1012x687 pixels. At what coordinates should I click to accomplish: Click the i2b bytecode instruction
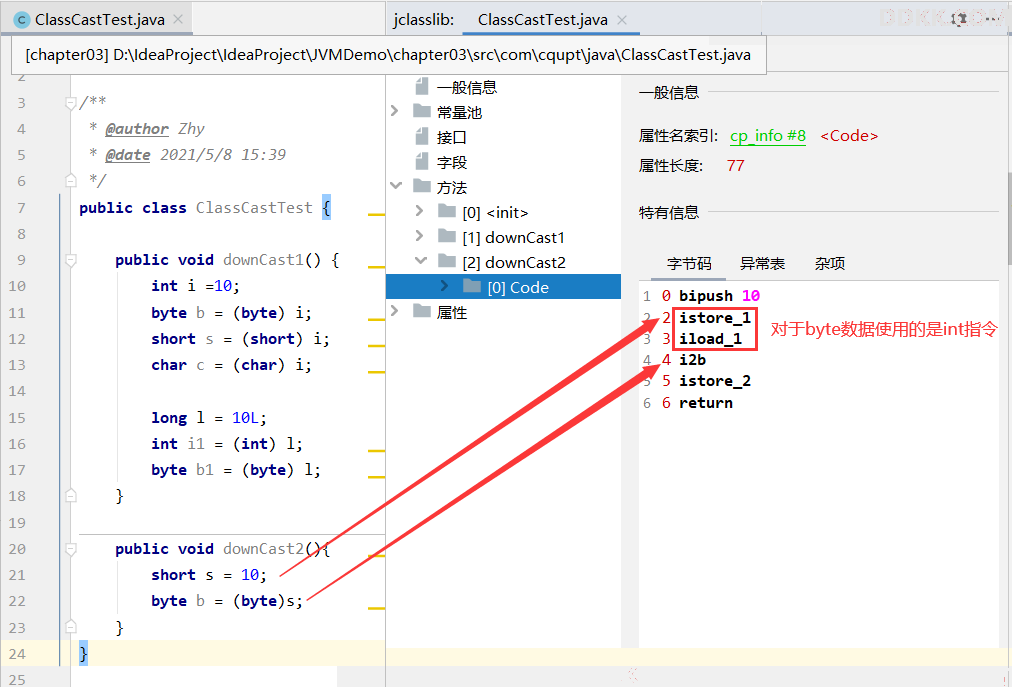tap(692, 360)
